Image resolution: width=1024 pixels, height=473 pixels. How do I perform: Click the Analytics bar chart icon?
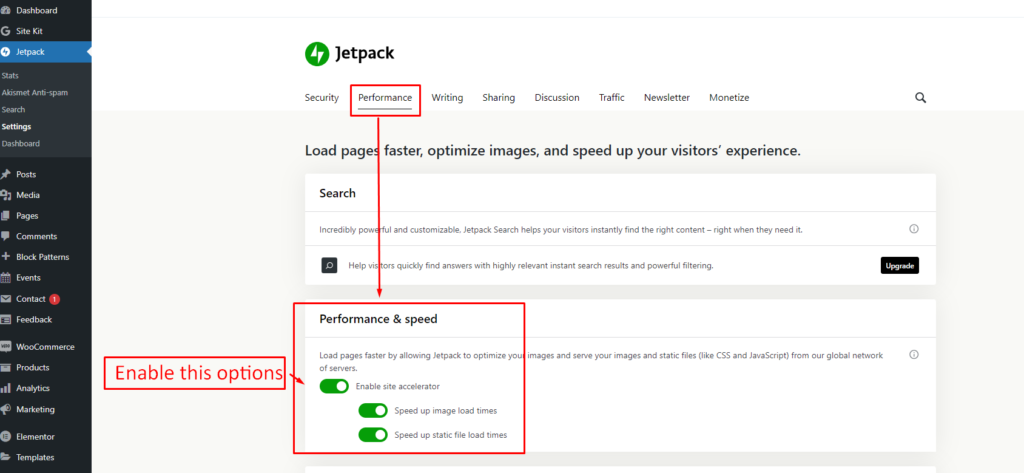tap(5, 388)
